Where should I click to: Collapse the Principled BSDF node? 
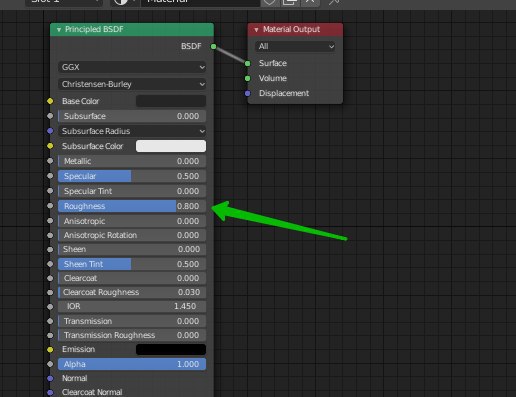[59, 30]
